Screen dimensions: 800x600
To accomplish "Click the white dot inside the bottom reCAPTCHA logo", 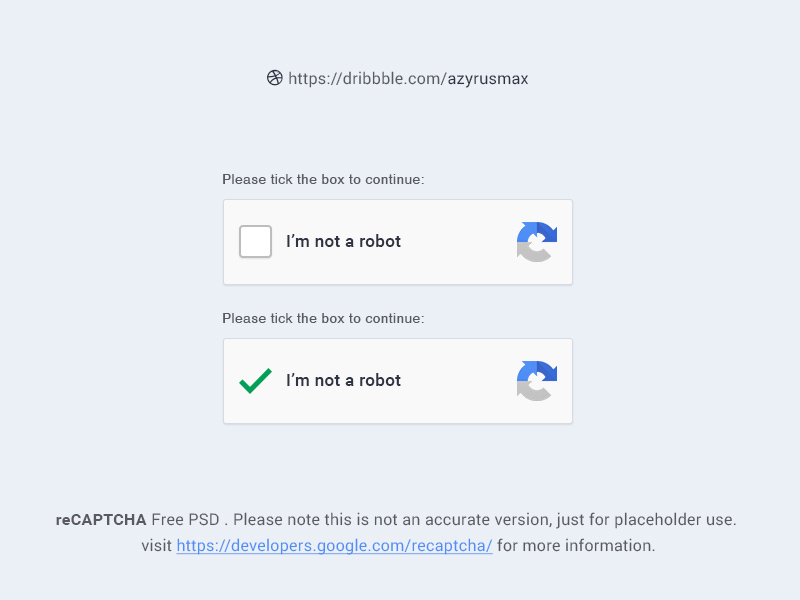I will 537,382.
